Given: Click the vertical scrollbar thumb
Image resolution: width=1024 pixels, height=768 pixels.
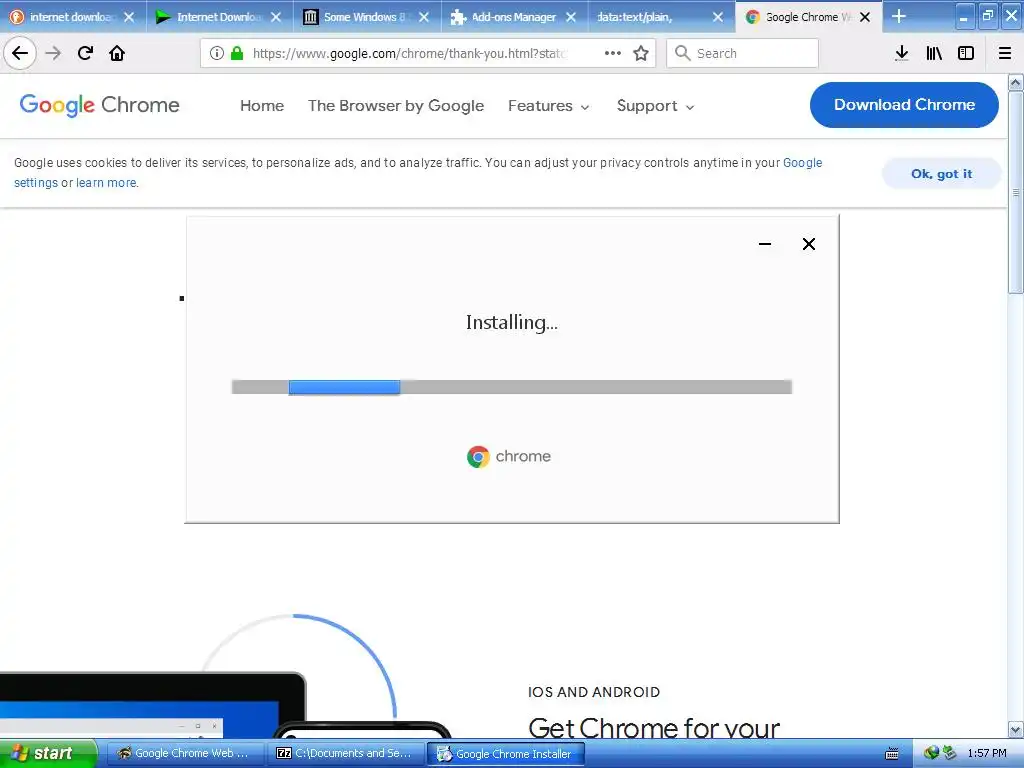Looking at the screenshot, I should pyautogui.click(x=1016, y=193).
